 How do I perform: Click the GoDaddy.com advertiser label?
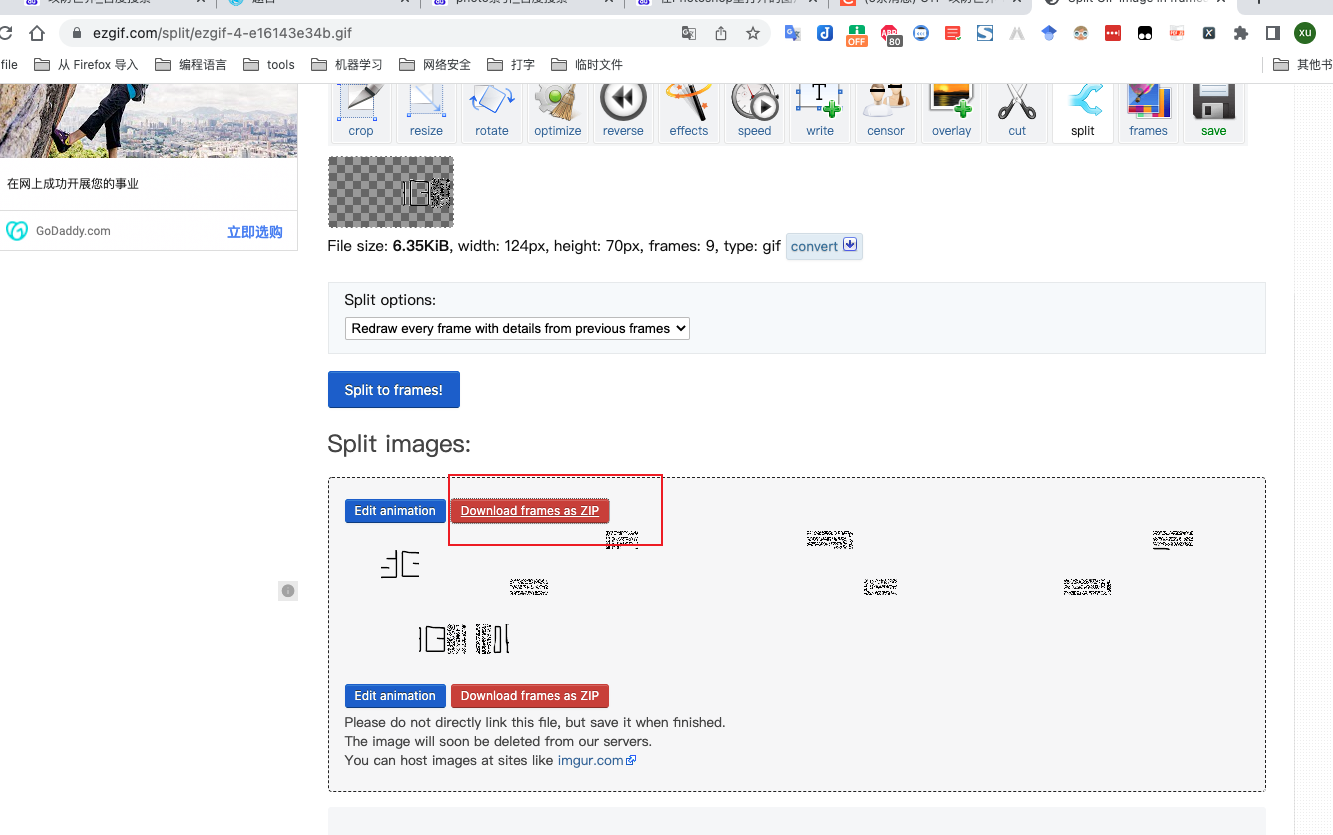click(x=73, y=231)
